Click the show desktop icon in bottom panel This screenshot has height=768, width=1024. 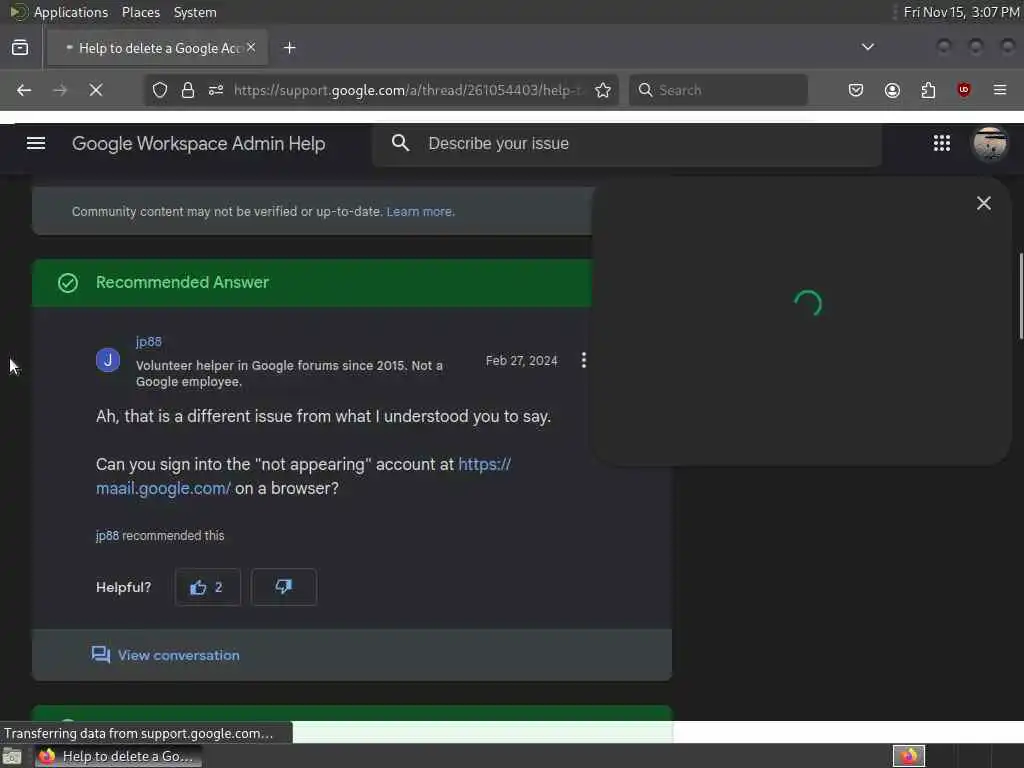tap(12, 756)
